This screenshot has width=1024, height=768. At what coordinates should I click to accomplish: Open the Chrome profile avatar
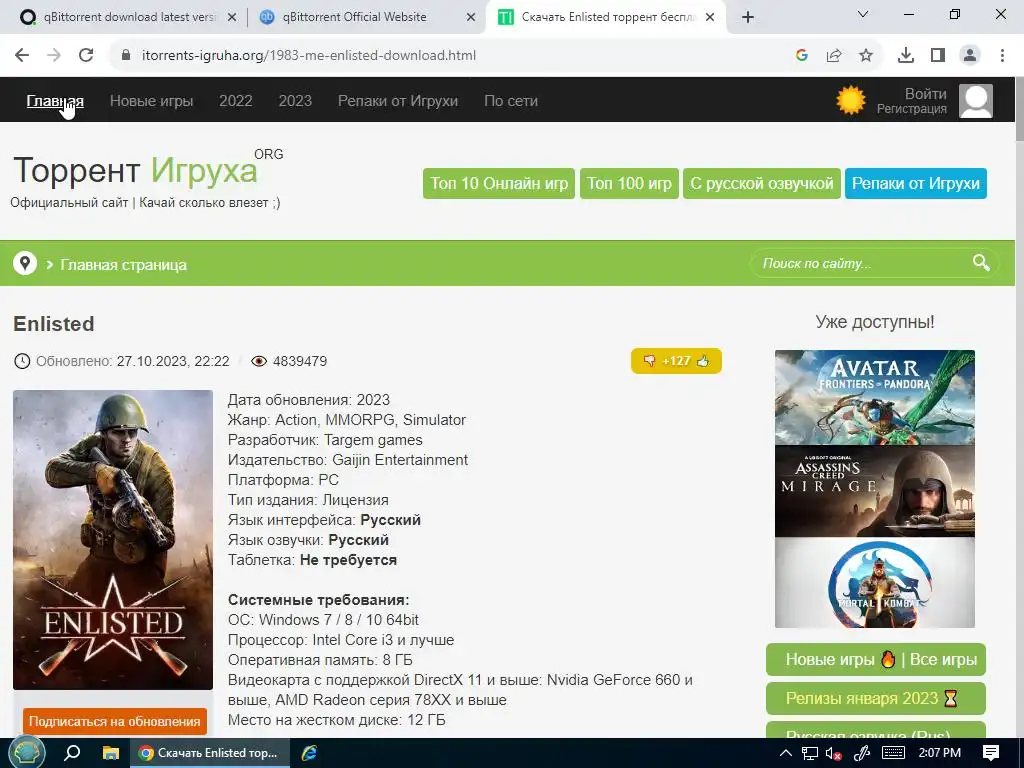coord(970,56)
